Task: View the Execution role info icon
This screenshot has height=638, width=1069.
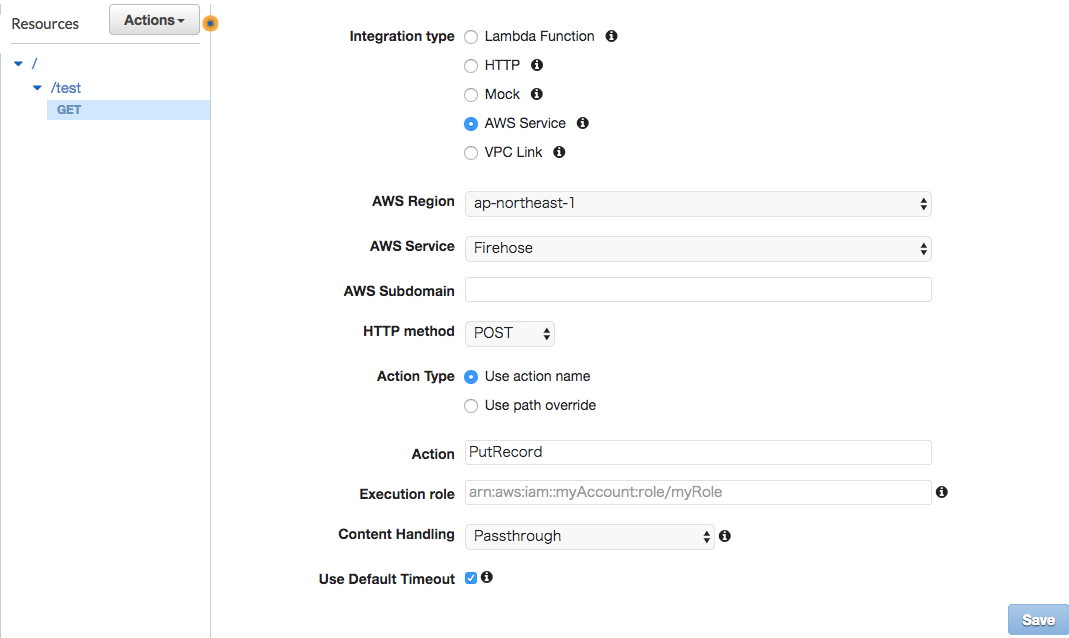Action: 941,492
